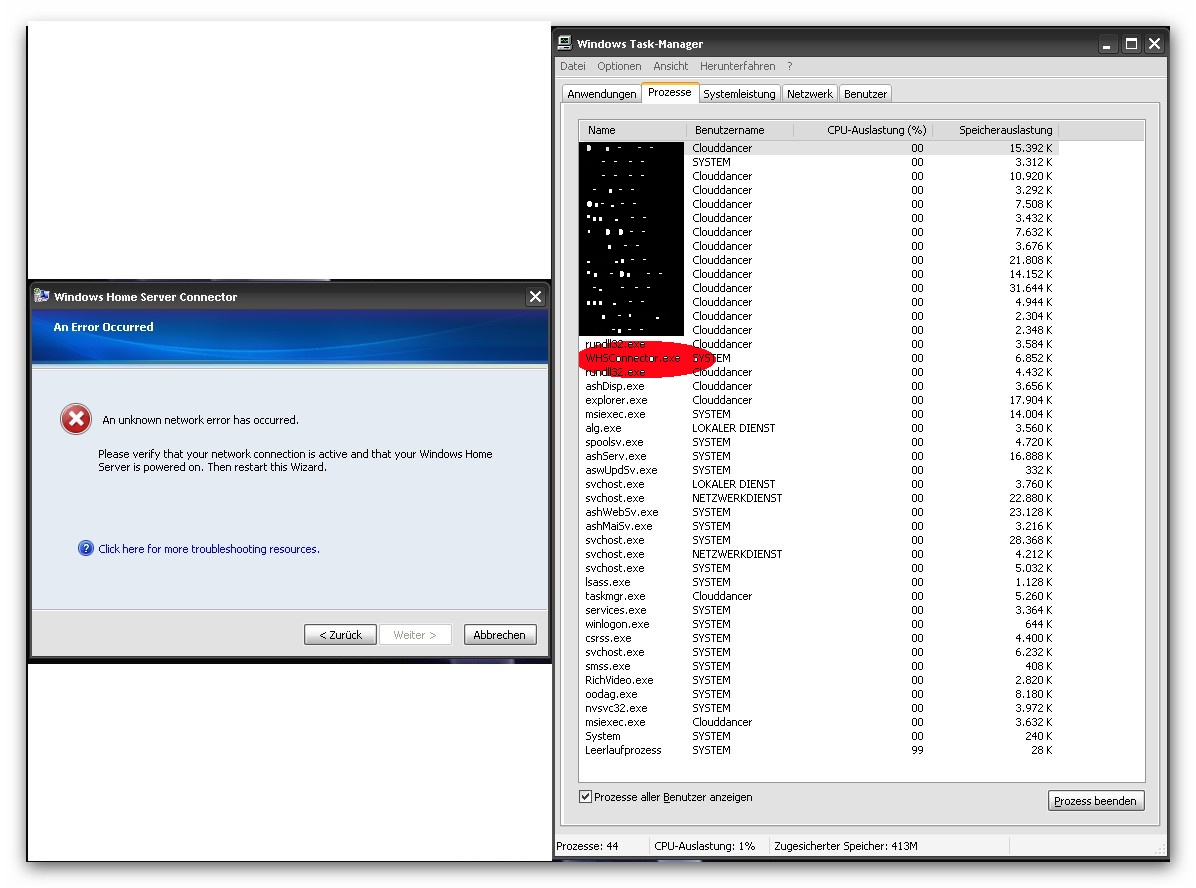Select the nvsvc32.exe process row
Viewport: 1196px width, 888px height.
pyautogui.click(x=818, y=708)
